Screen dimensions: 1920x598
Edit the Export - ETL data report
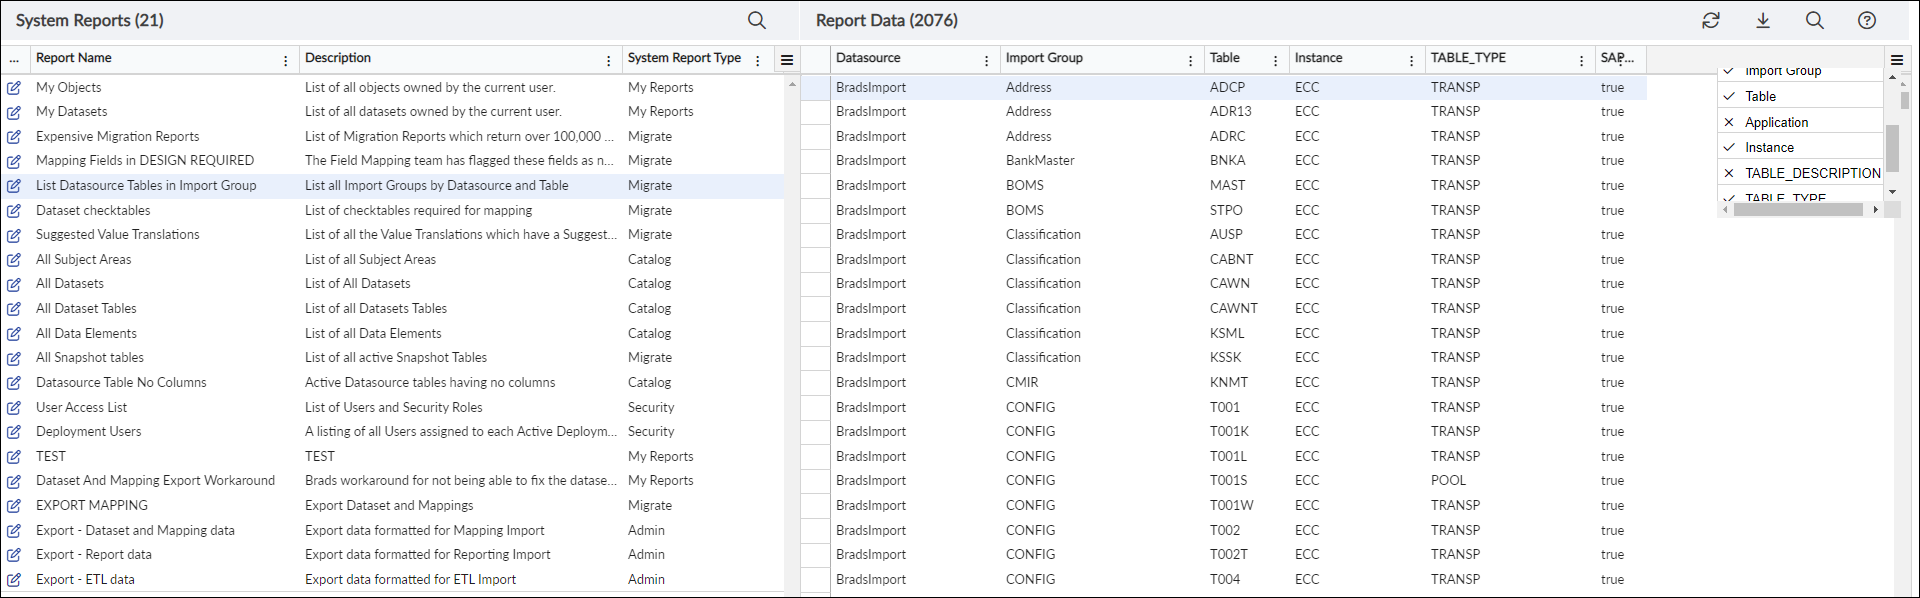[x=14, y=580]
